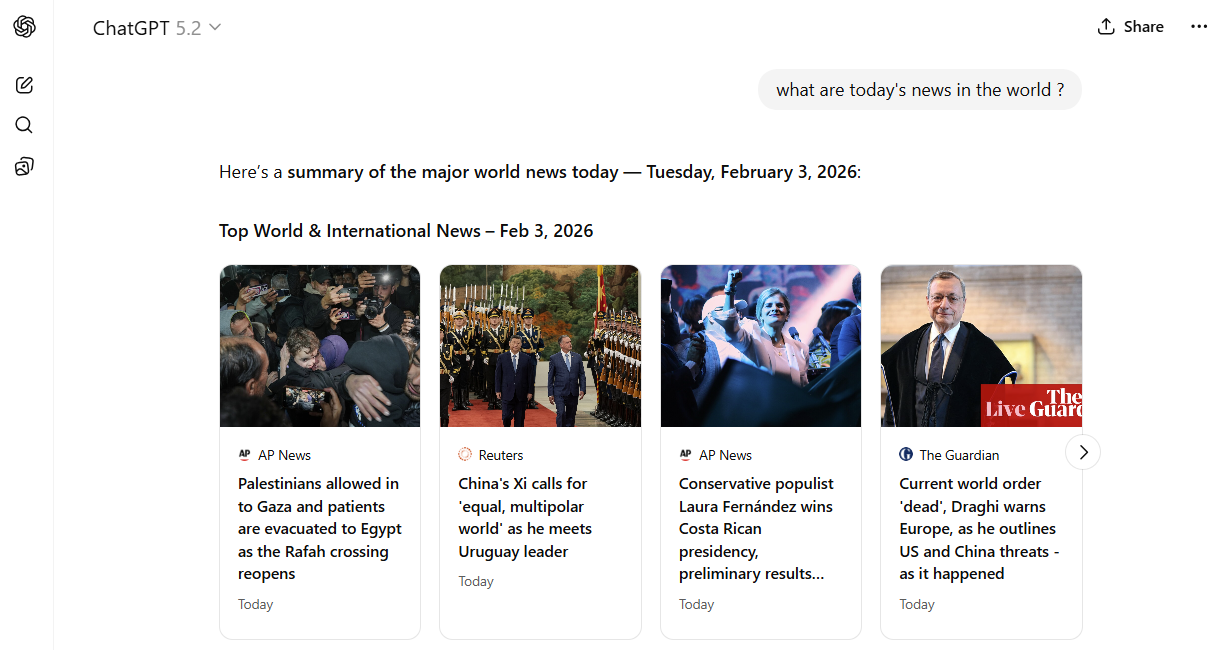Click the Share button
This screenshot has width=1227, height=650.
pyautogui.click(x=1131, y=27)
